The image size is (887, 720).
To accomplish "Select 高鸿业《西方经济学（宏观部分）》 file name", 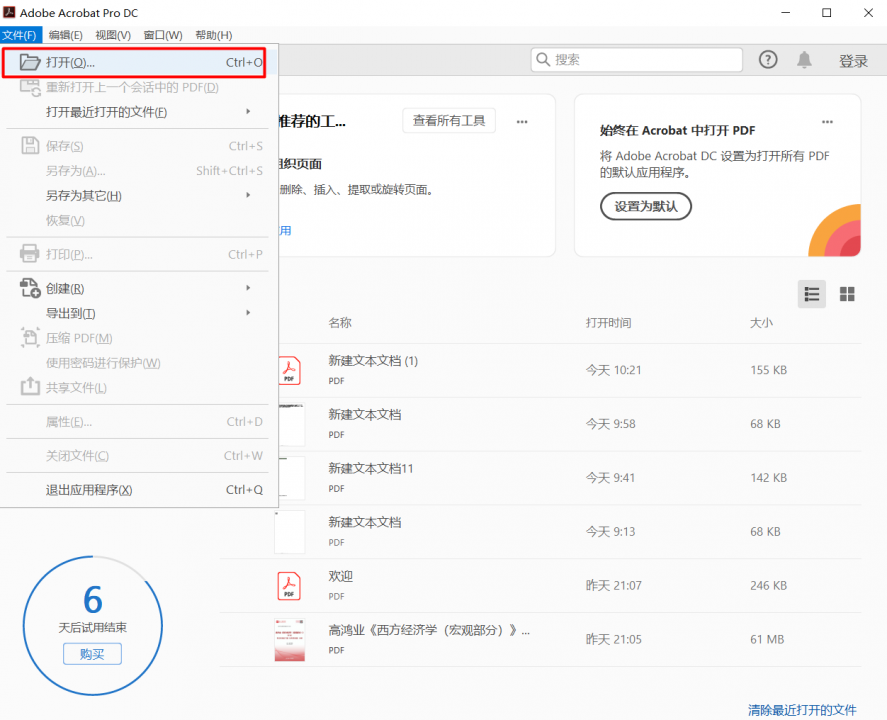I will coord(429,630).
